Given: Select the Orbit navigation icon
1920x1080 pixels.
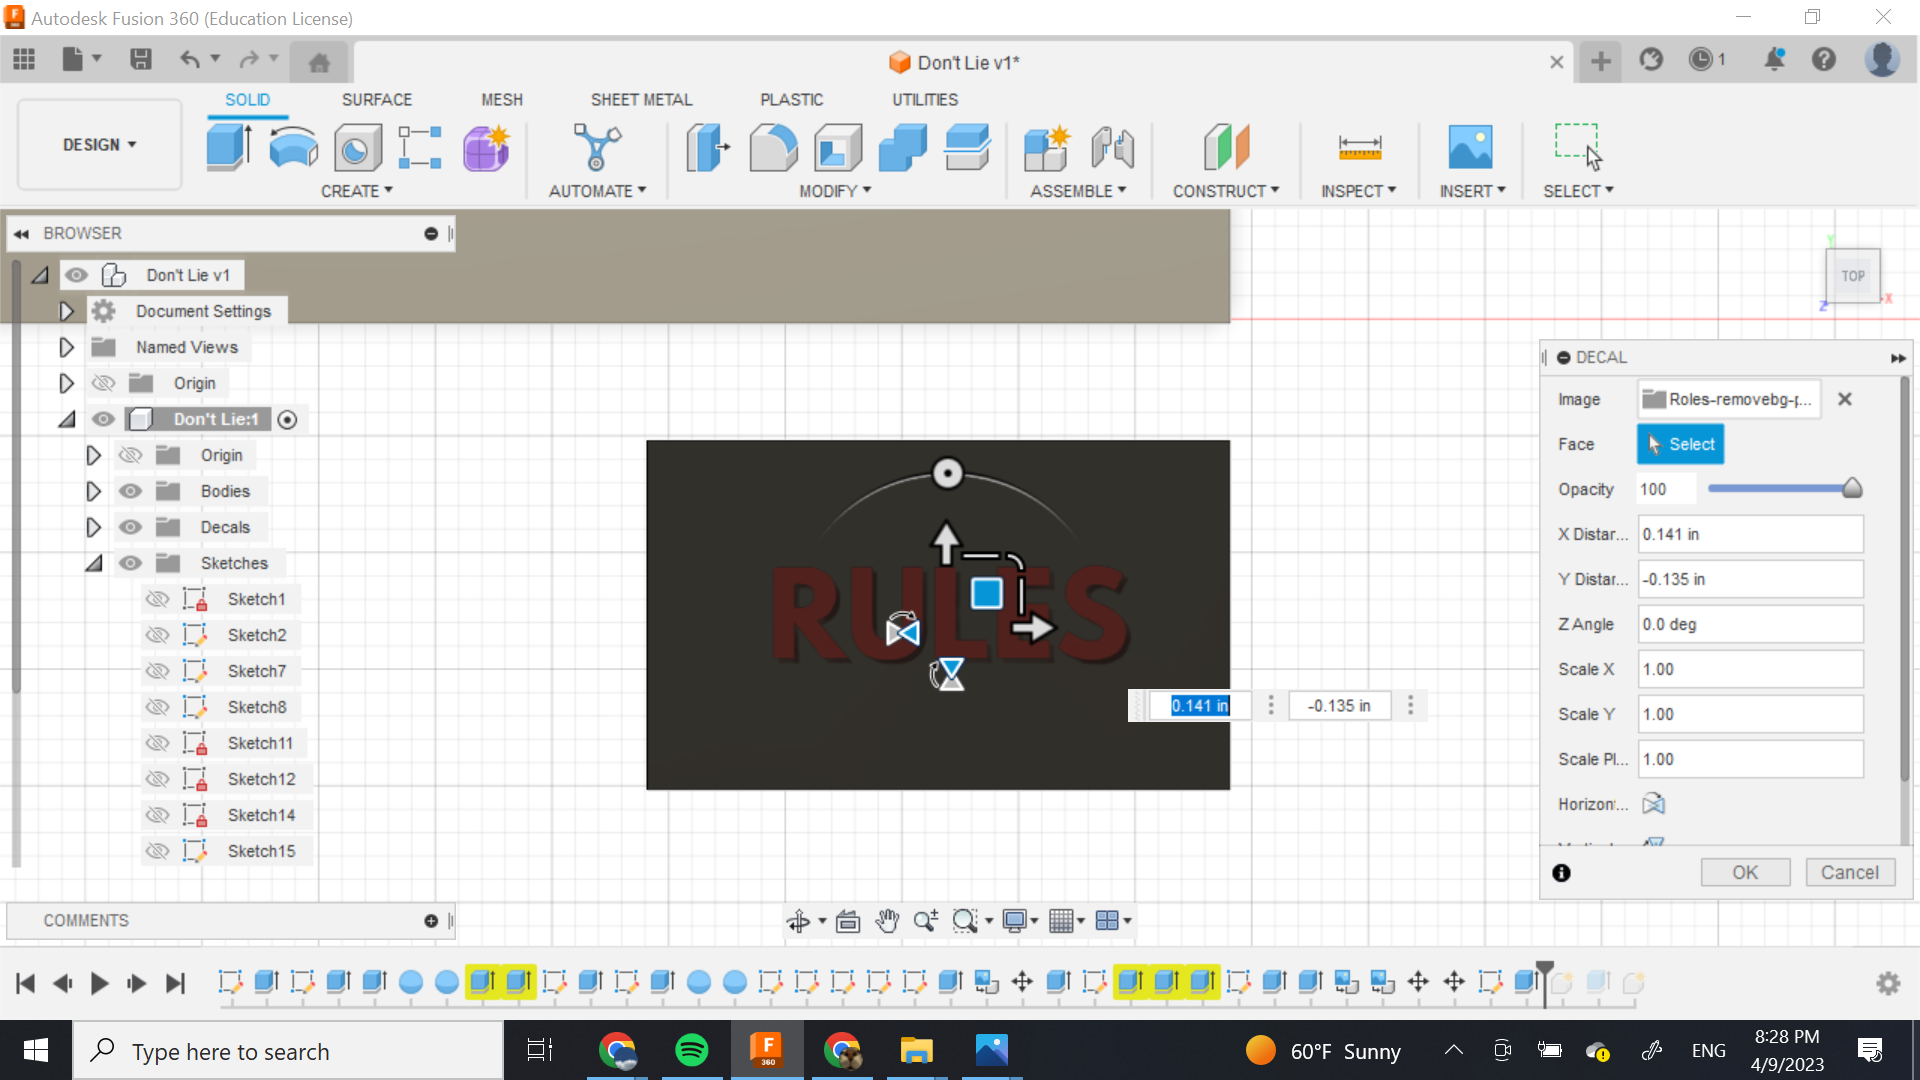Looking at the screenshot, I should (x=799, y=921).
